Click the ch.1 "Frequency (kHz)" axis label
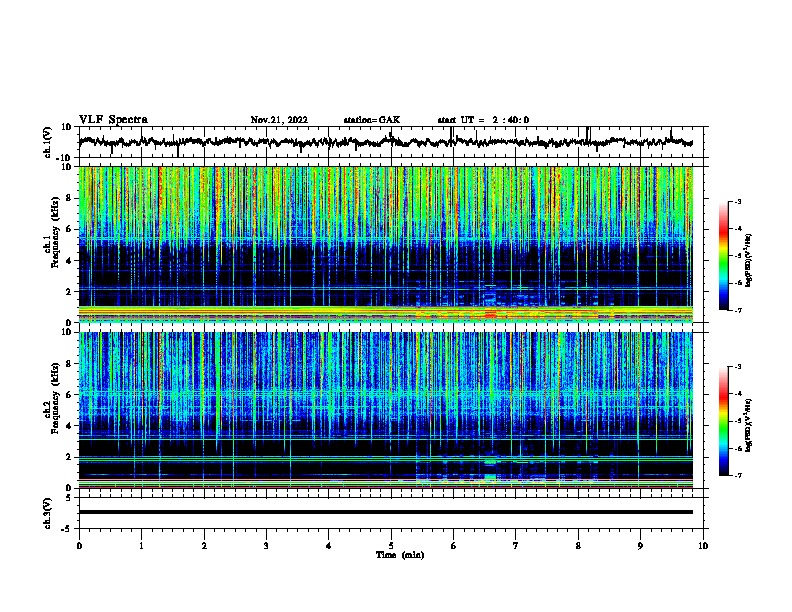Image resolution: width=792 pixels, height=612 pixels. click(x=56, y=232)
